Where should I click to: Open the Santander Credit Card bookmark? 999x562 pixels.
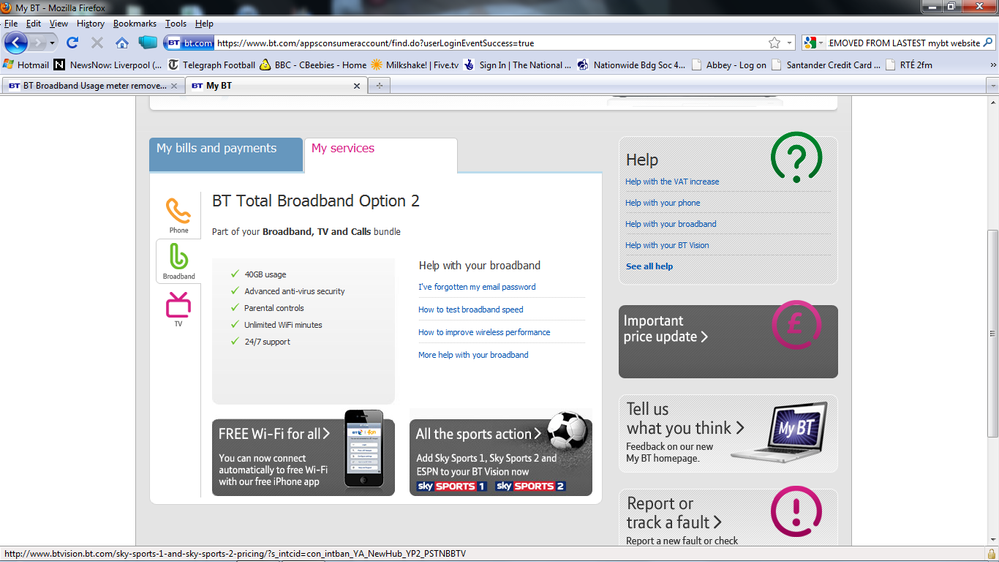[826, 65]
